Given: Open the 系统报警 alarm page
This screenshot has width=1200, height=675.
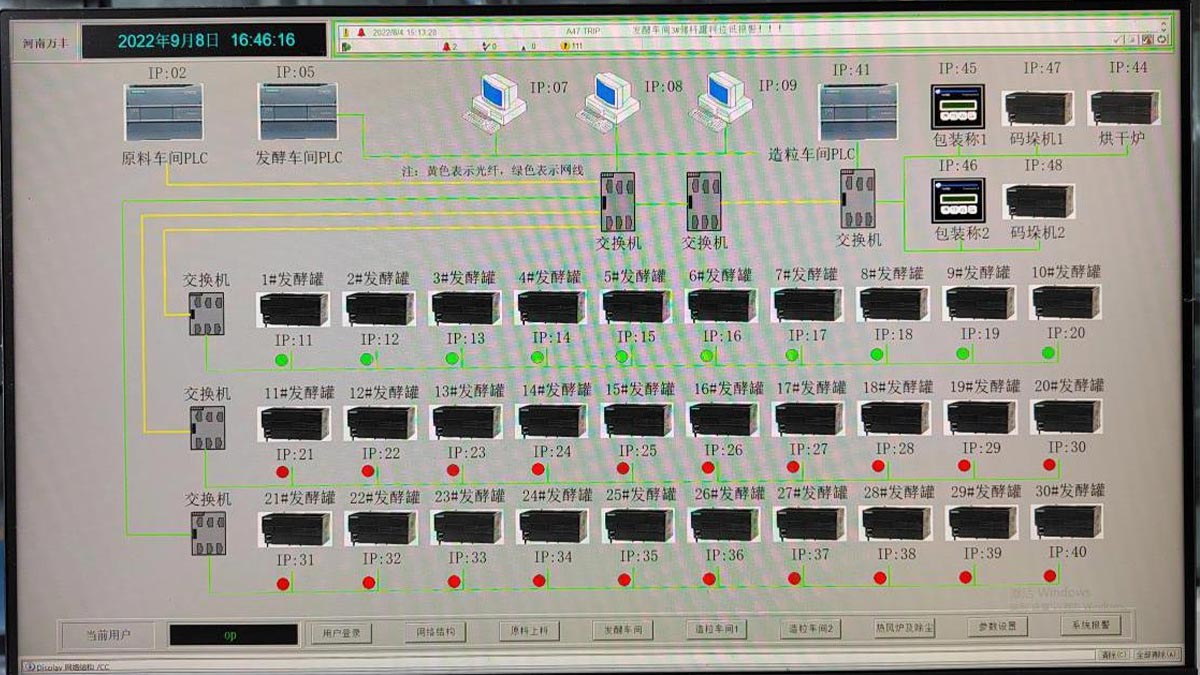Looking at the screenshot, I should 1091,625.
